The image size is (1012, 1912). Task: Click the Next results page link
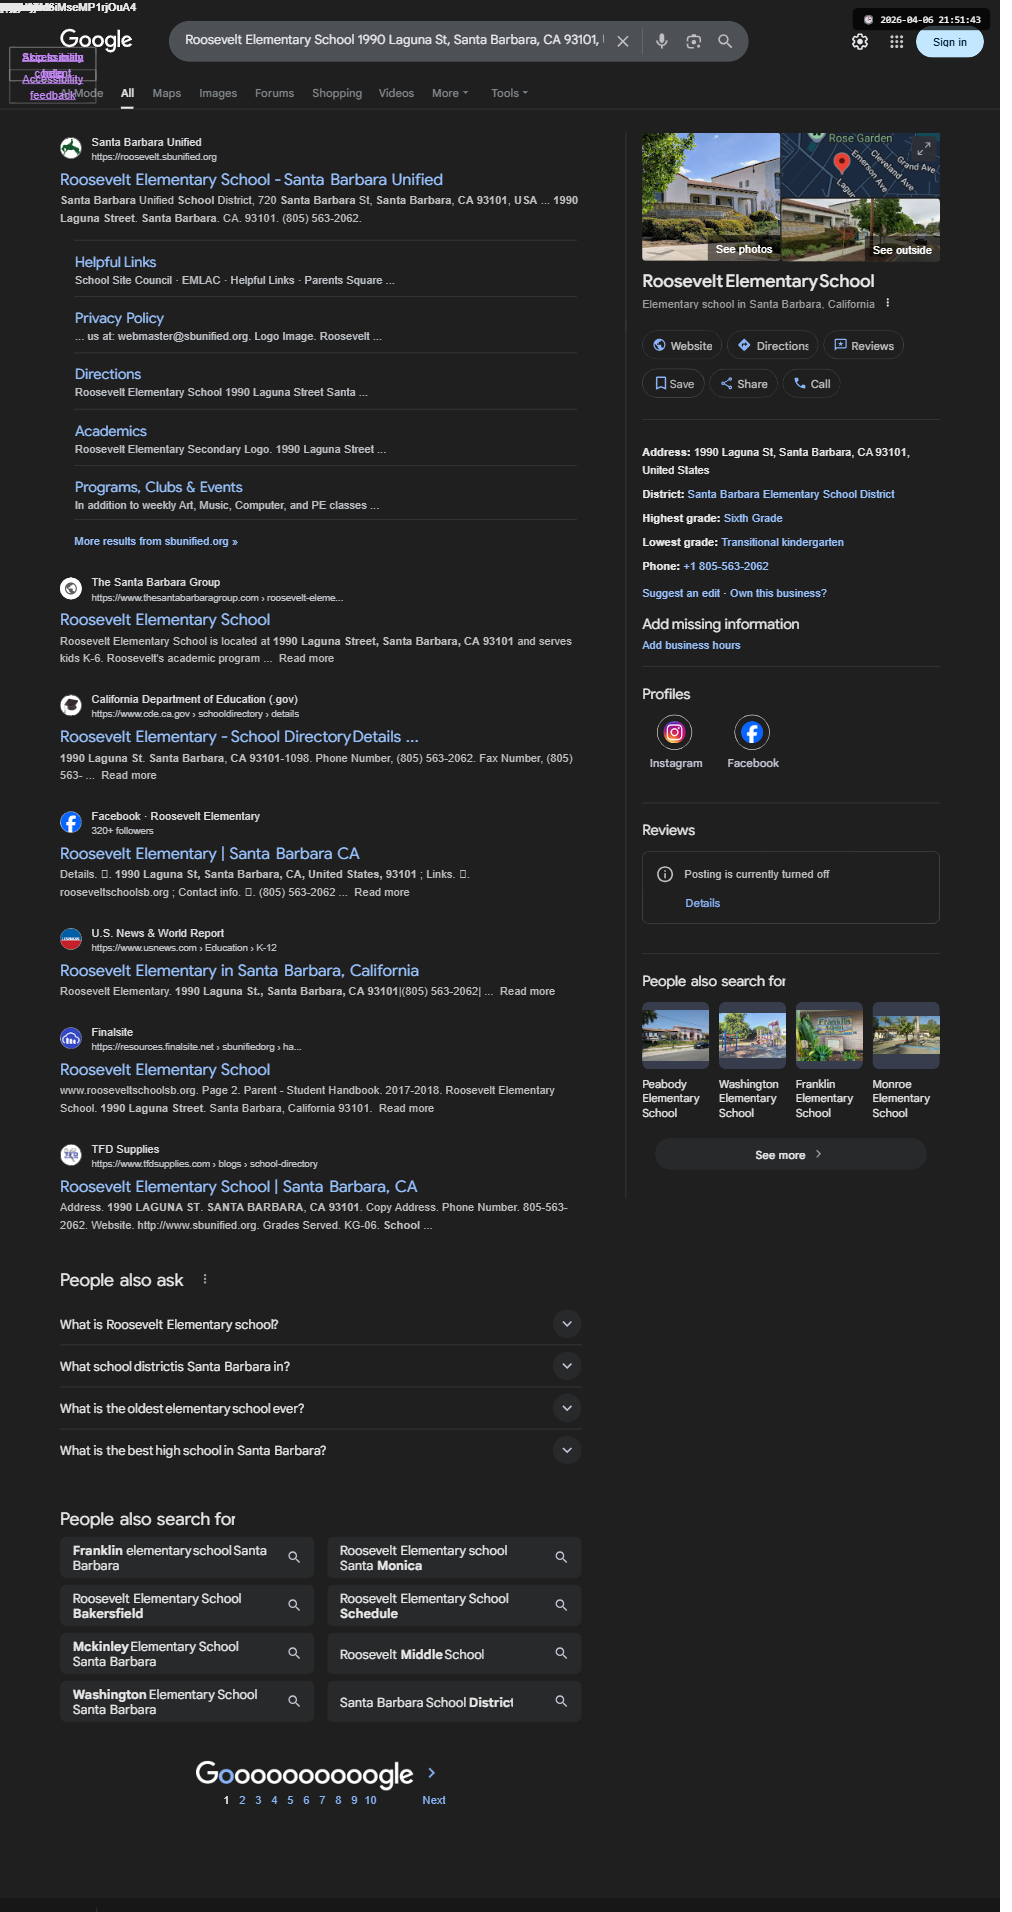pos(434,1800)
